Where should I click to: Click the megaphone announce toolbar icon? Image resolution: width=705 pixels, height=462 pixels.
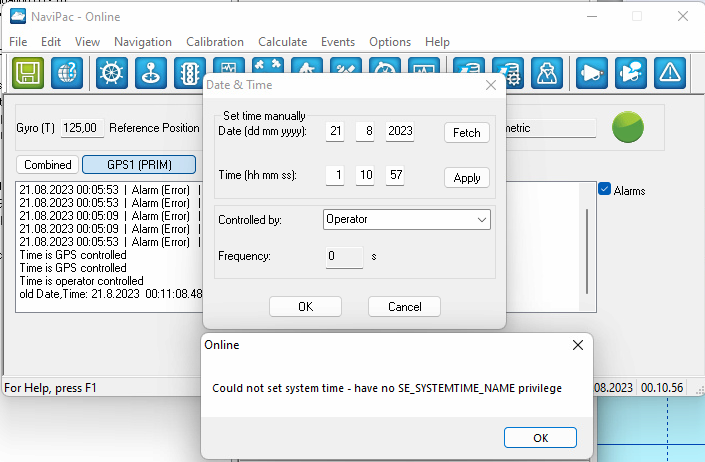tap(592, 73)
